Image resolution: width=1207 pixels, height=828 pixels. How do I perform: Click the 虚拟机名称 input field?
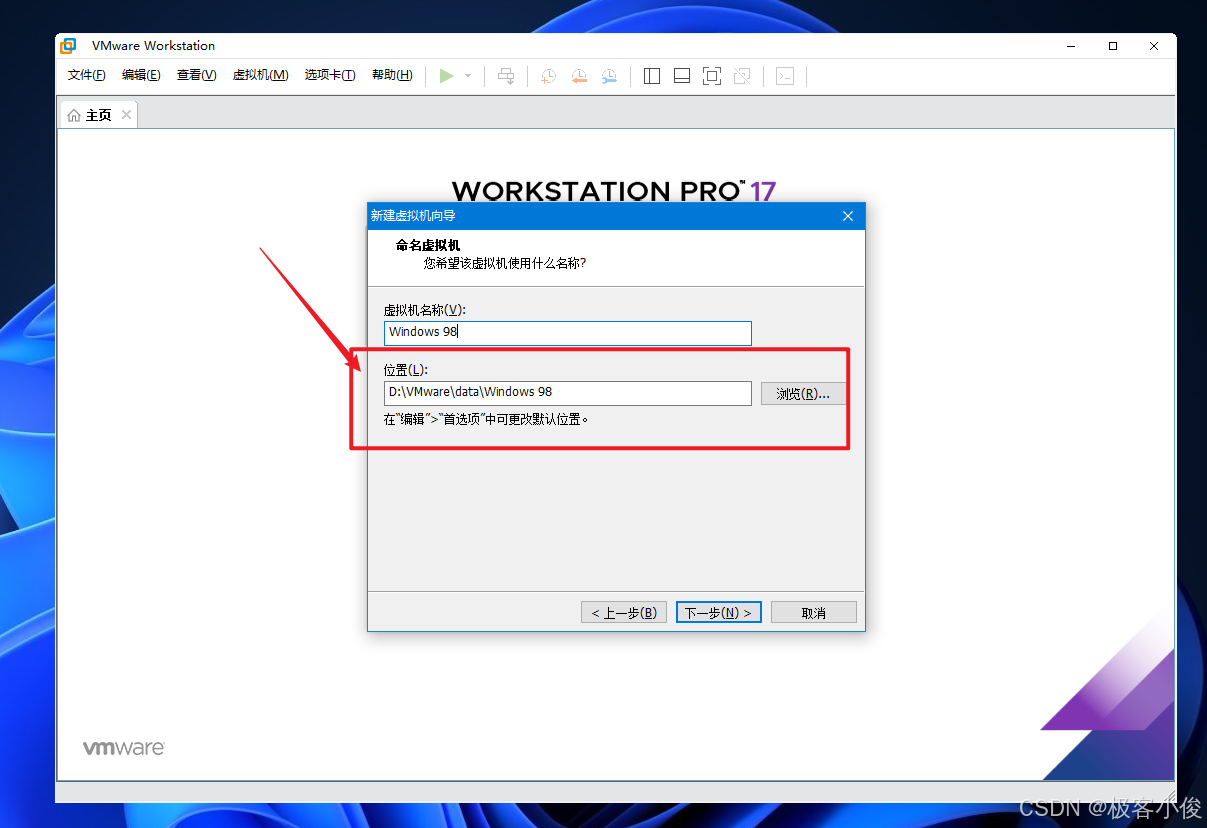567,332
